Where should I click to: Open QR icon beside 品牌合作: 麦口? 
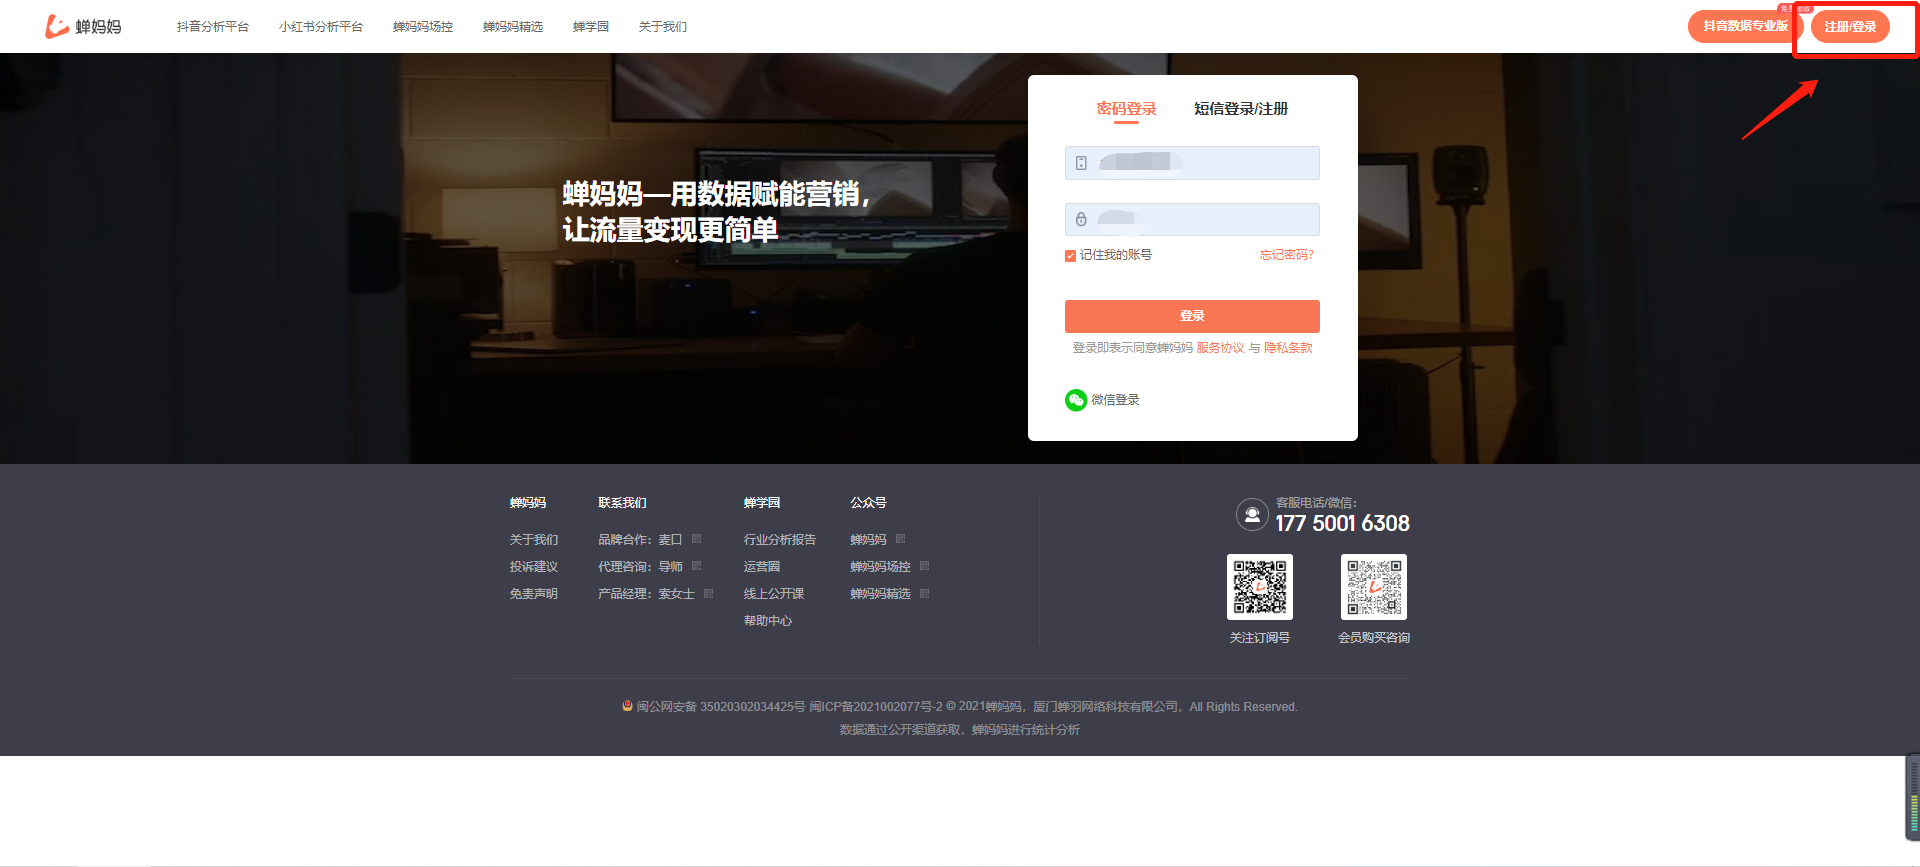(x=697, y=539)
